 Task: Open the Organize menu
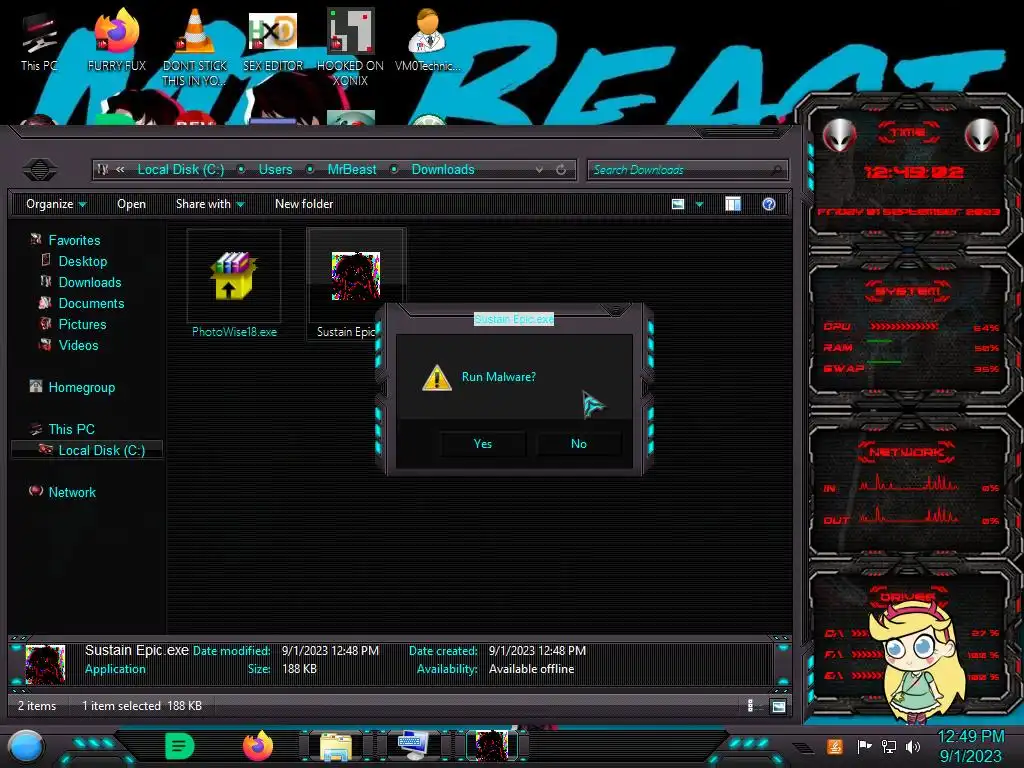tap(56, 204)
